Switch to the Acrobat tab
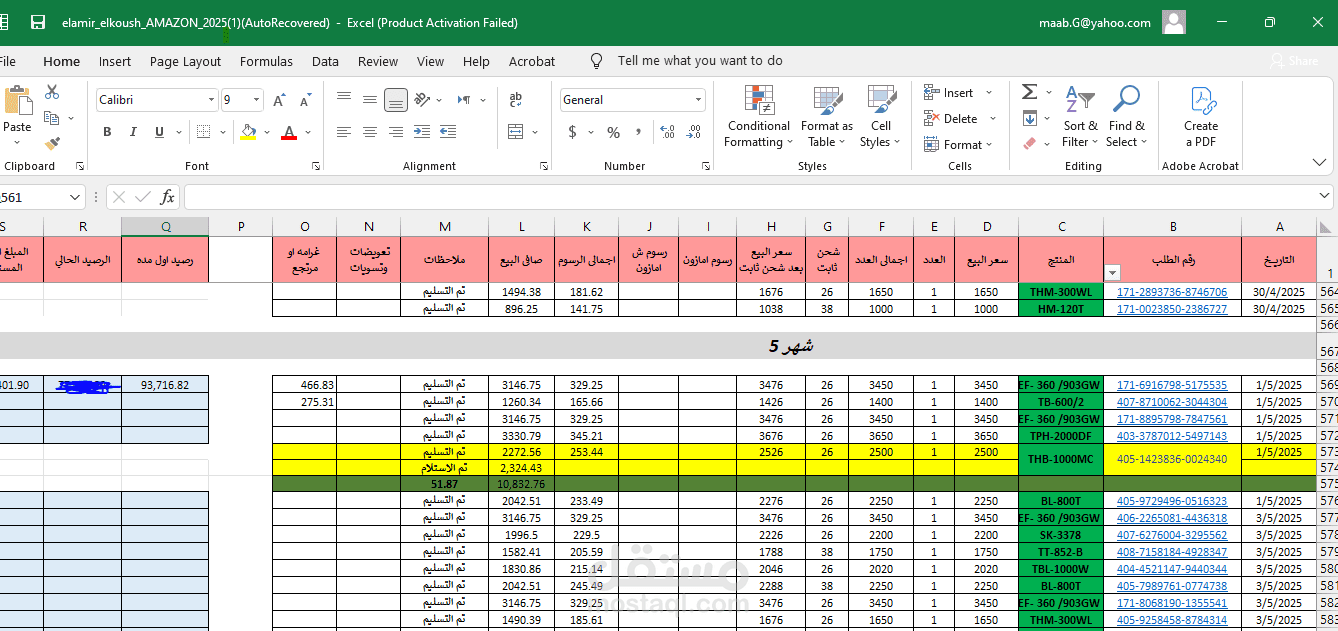 pos(532,61)
